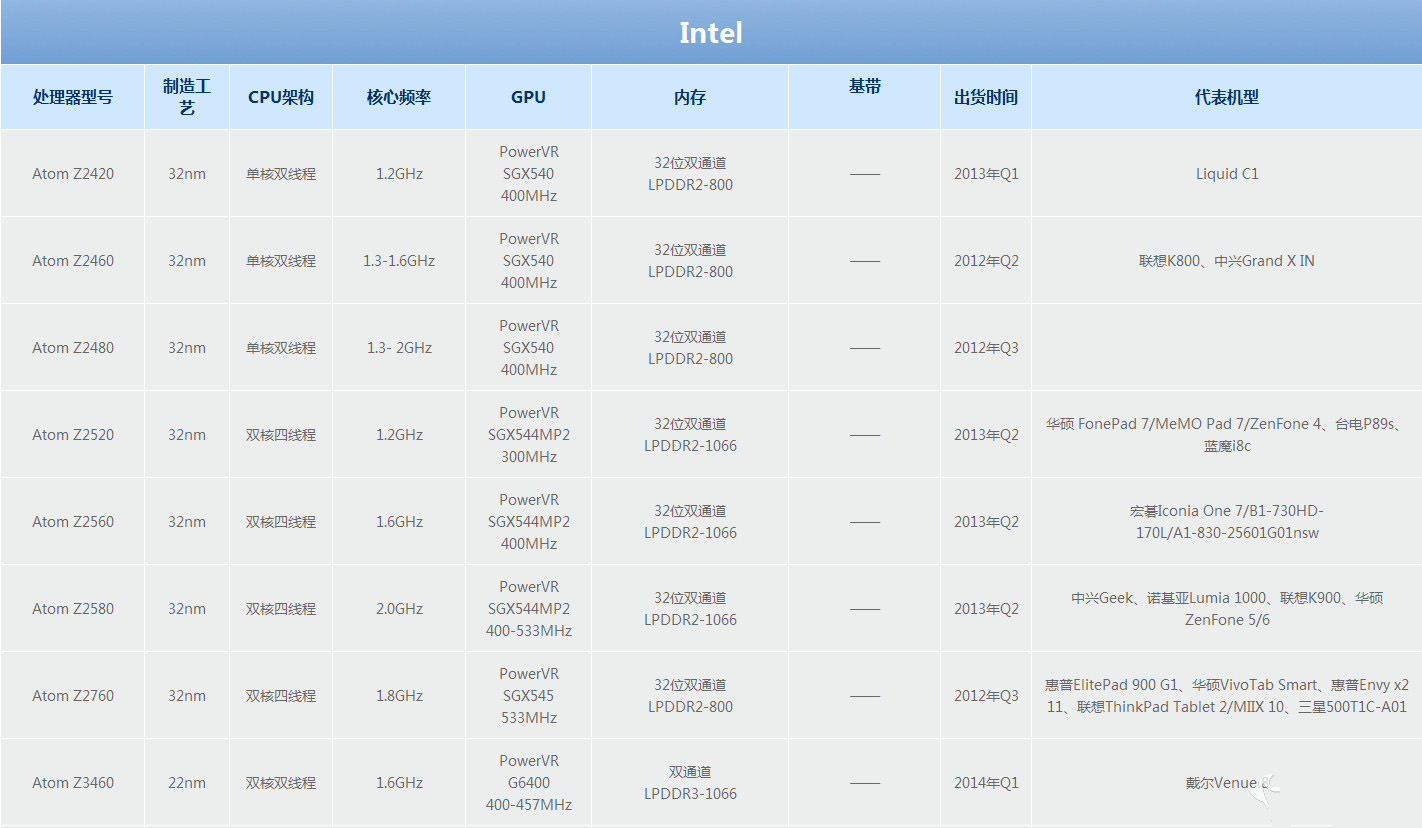Click 双通道 LPDDR3-1066 memory cell
The height and width of the screenshot is (828, 1422).
tap(690, 783)
